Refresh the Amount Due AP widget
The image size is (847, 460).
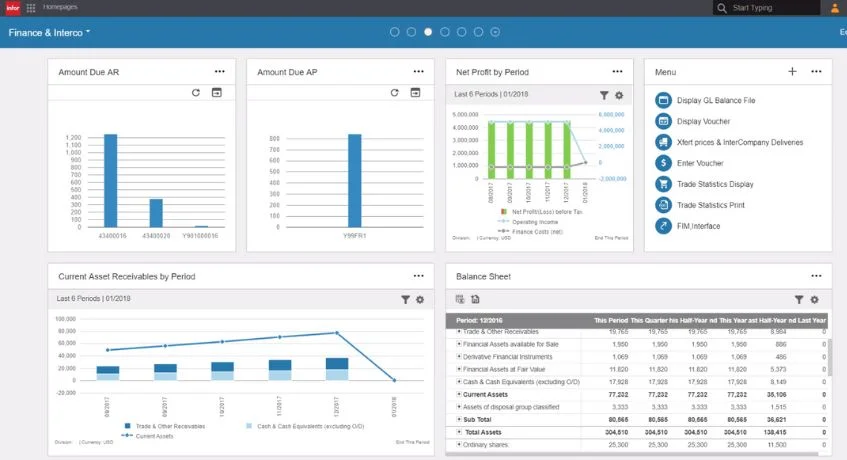[x=394, y=92]
